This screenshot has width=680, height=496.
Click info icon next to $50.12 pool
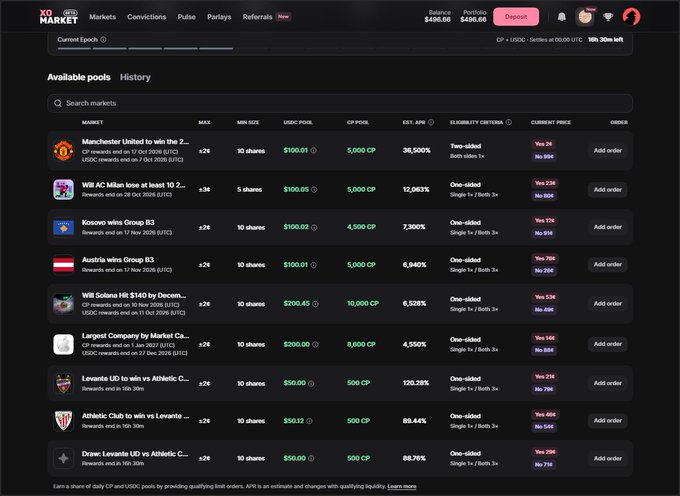coord(309,421)
